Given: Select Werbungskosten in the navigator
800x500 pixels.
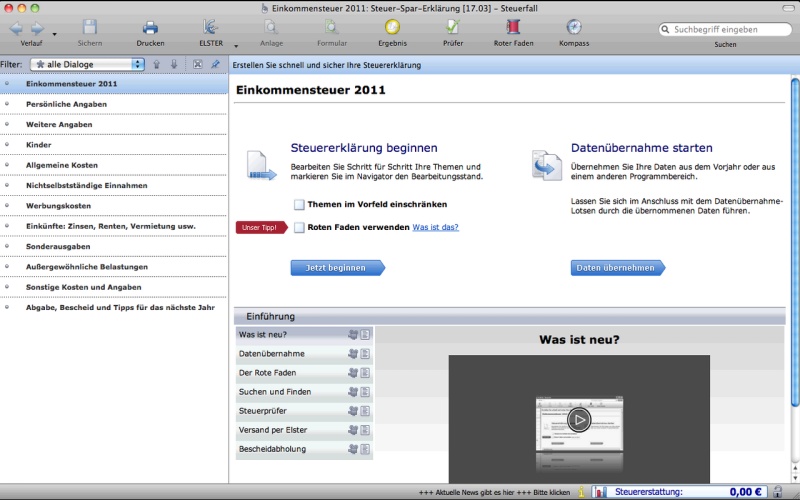Looking at the screenshot, I should click(x=114, y=206).
